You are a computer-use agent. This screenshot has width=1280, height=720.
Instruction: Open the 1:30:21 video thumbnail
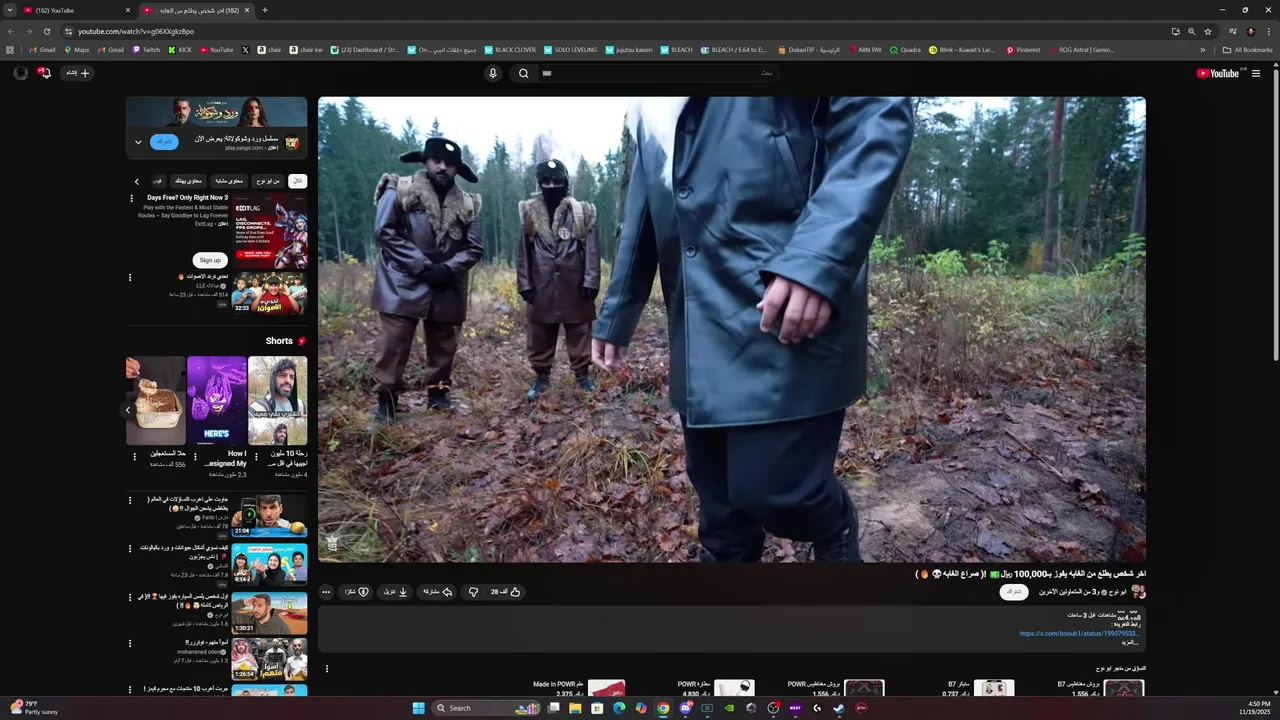coord(270,613)
